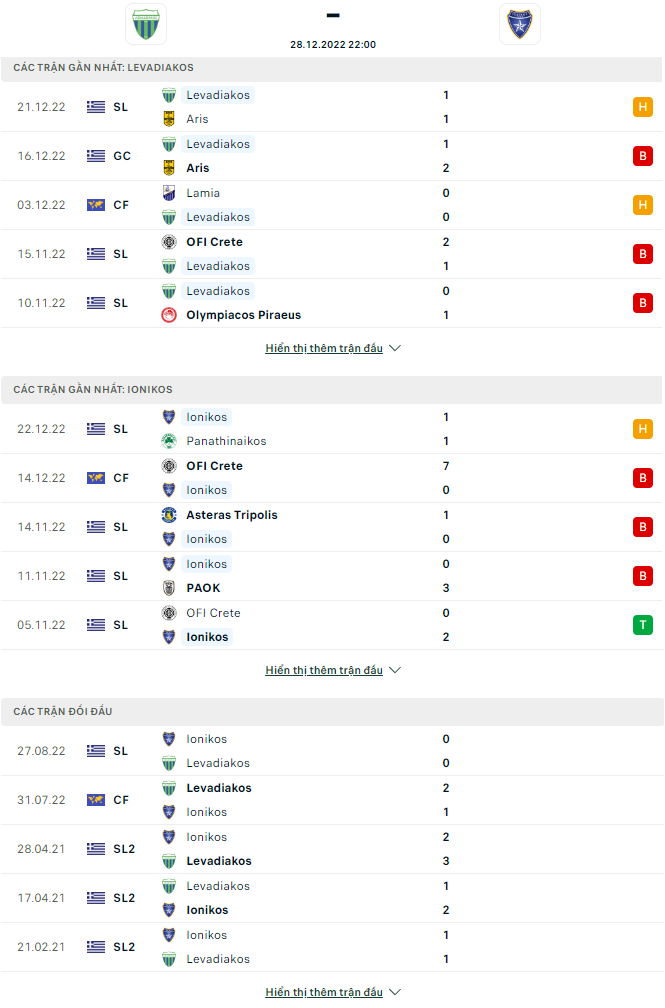Click the green T result badge

point(642,625)
